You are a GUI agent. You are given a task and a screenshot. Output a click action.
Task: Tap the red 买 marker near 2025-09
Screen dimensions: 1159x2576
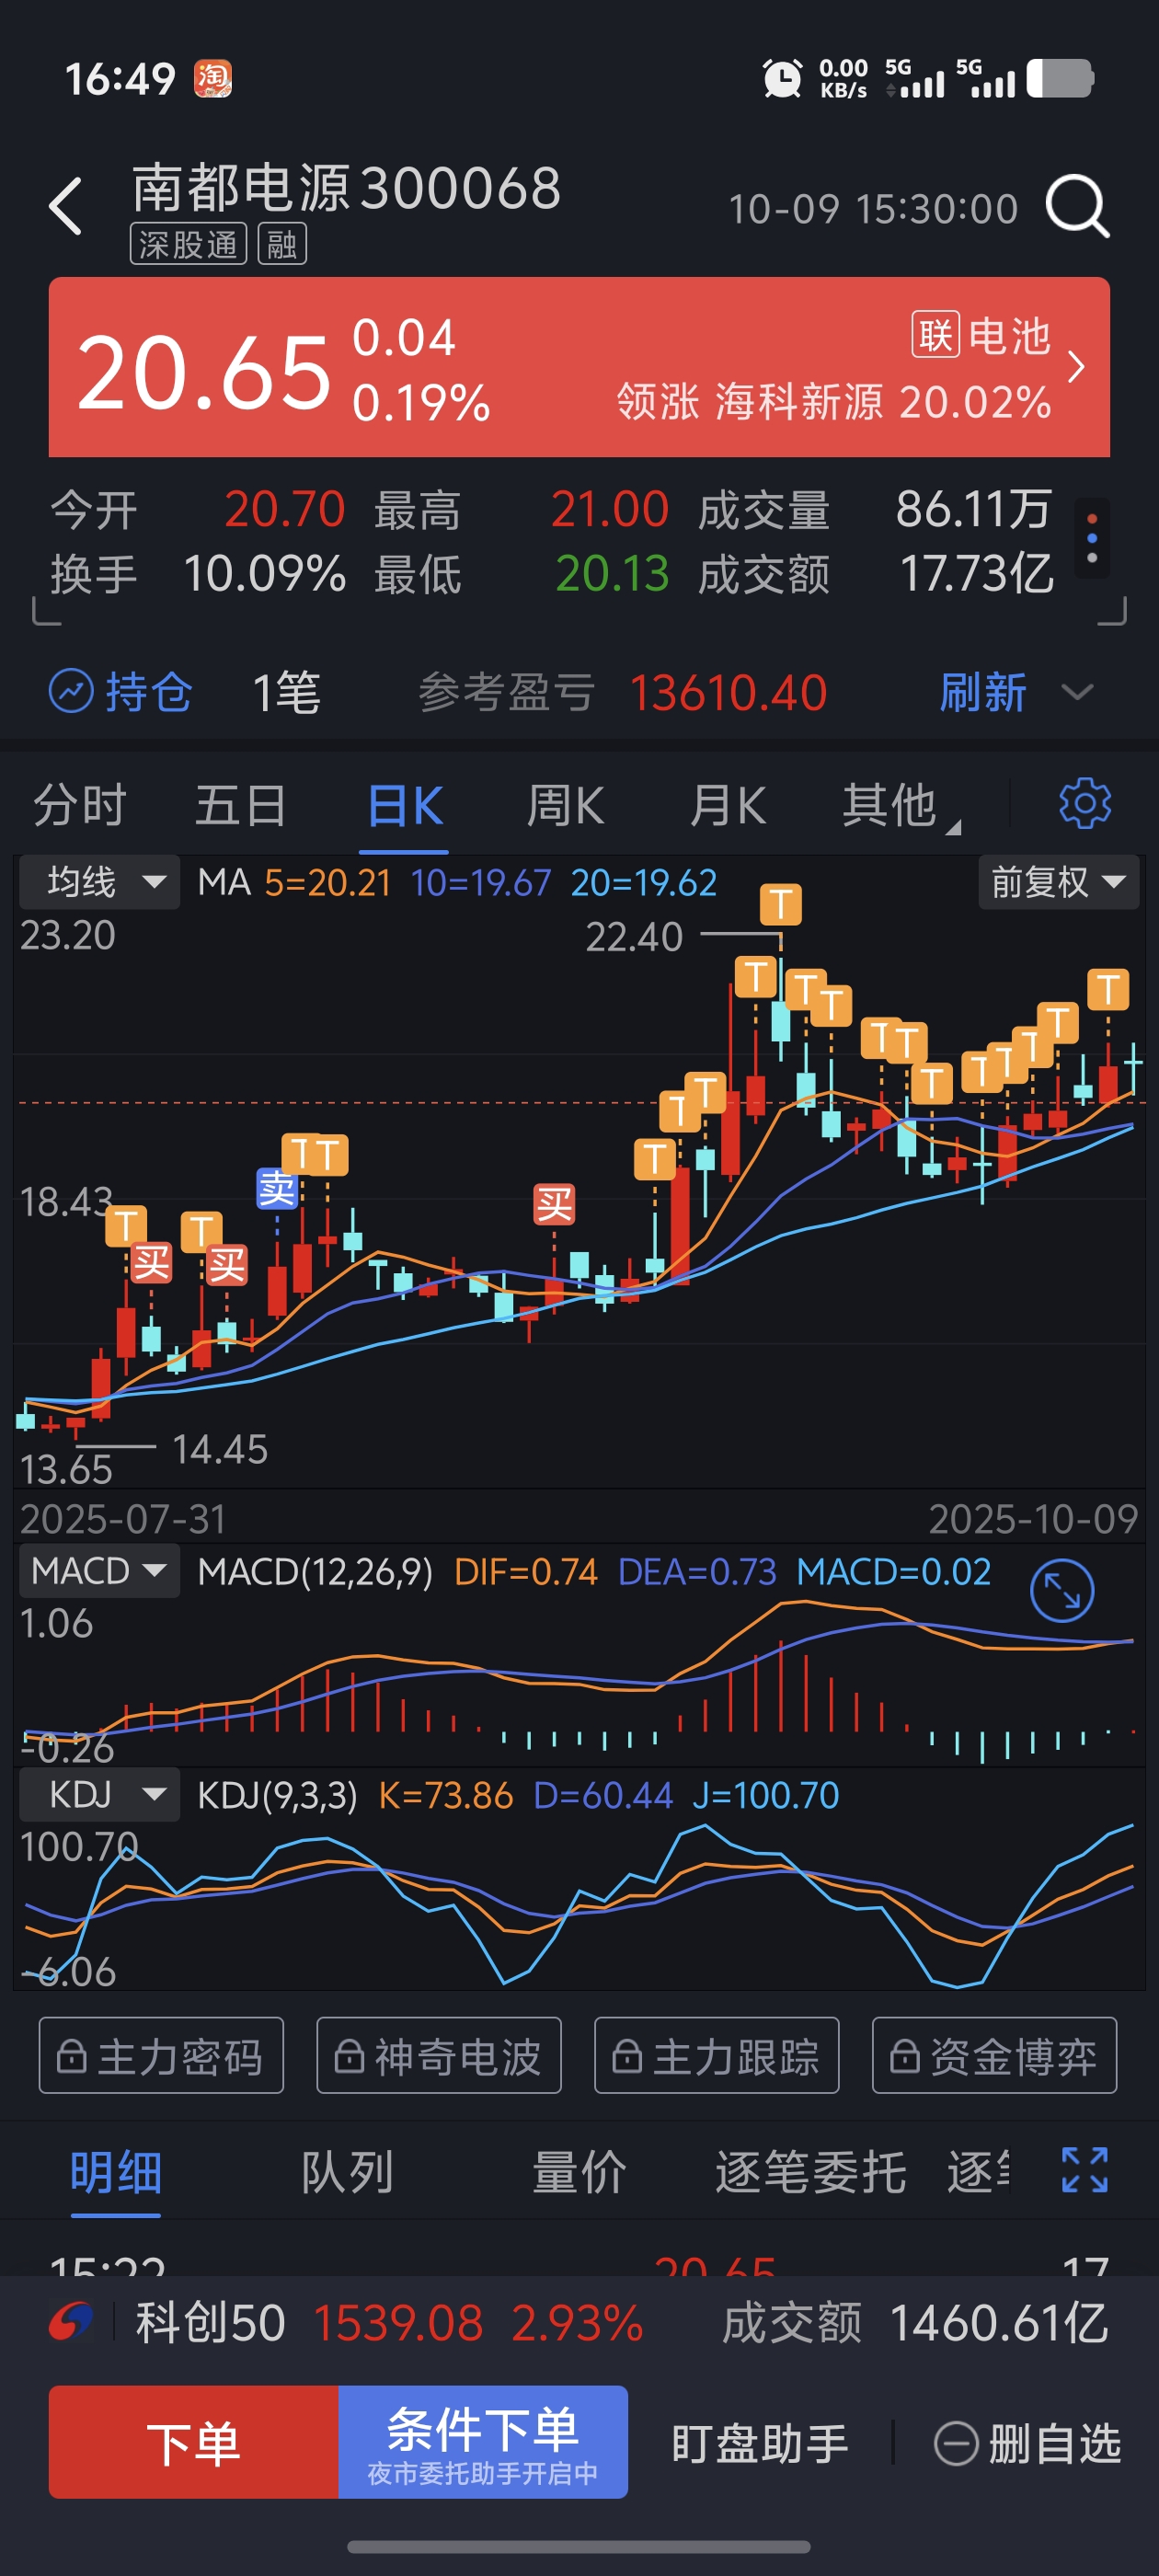554,1204
